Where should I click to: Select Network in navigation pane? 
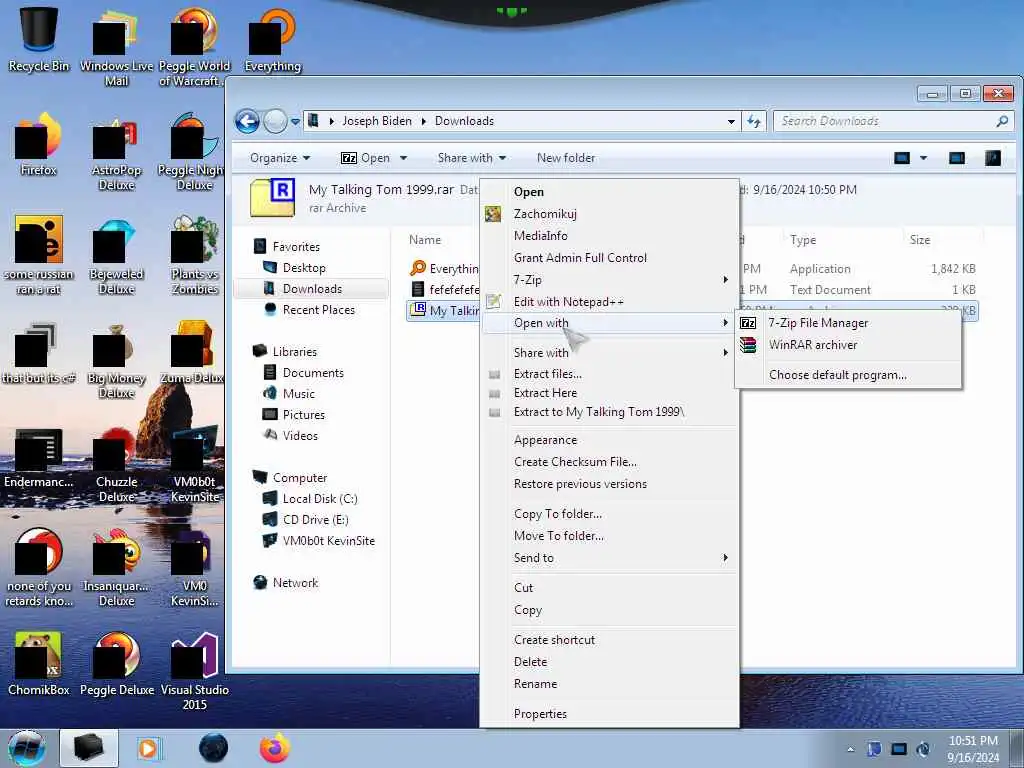click(295, 583)
